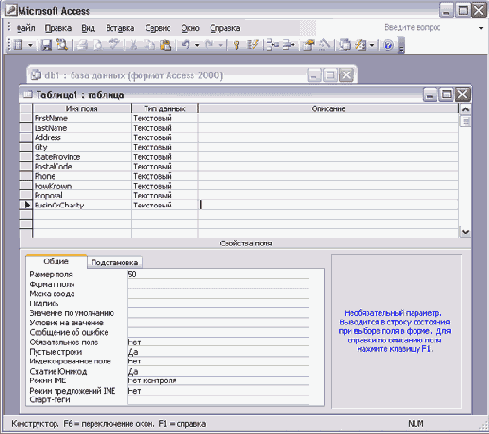Open the Properties icon in toolbar
Viewport: 489px width, 434px height.
(308, 45)
